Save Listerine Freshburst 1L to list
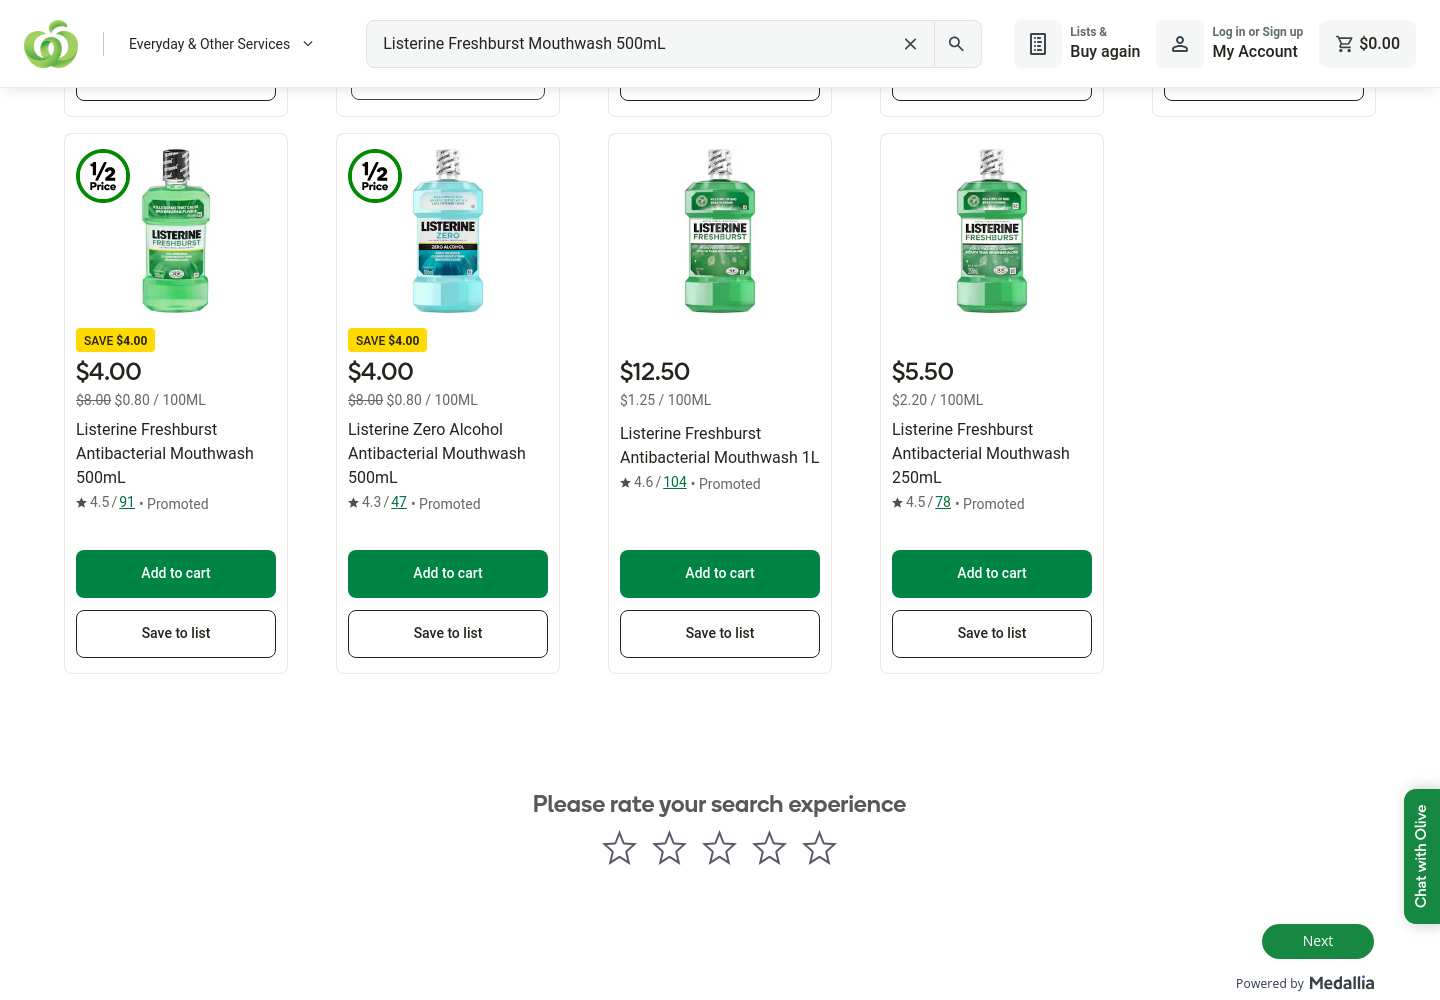Viewport: 1440px width, 1000px height. click(720, 634)
